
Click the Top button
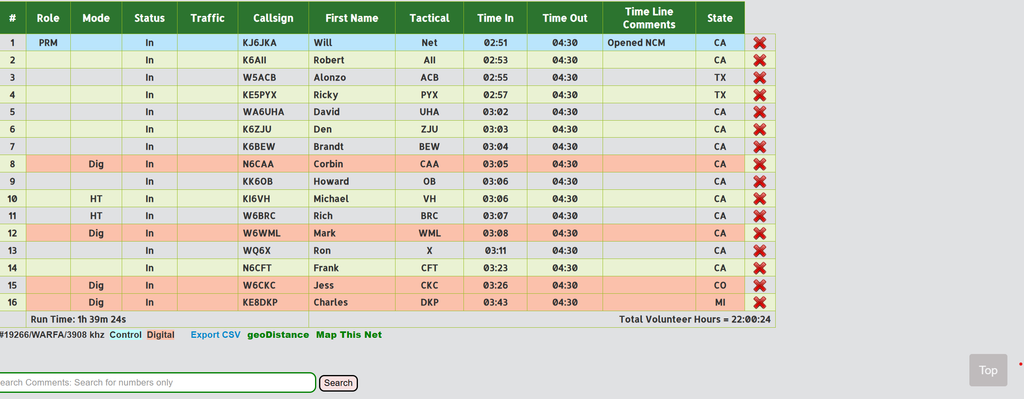tap(988, 370)
